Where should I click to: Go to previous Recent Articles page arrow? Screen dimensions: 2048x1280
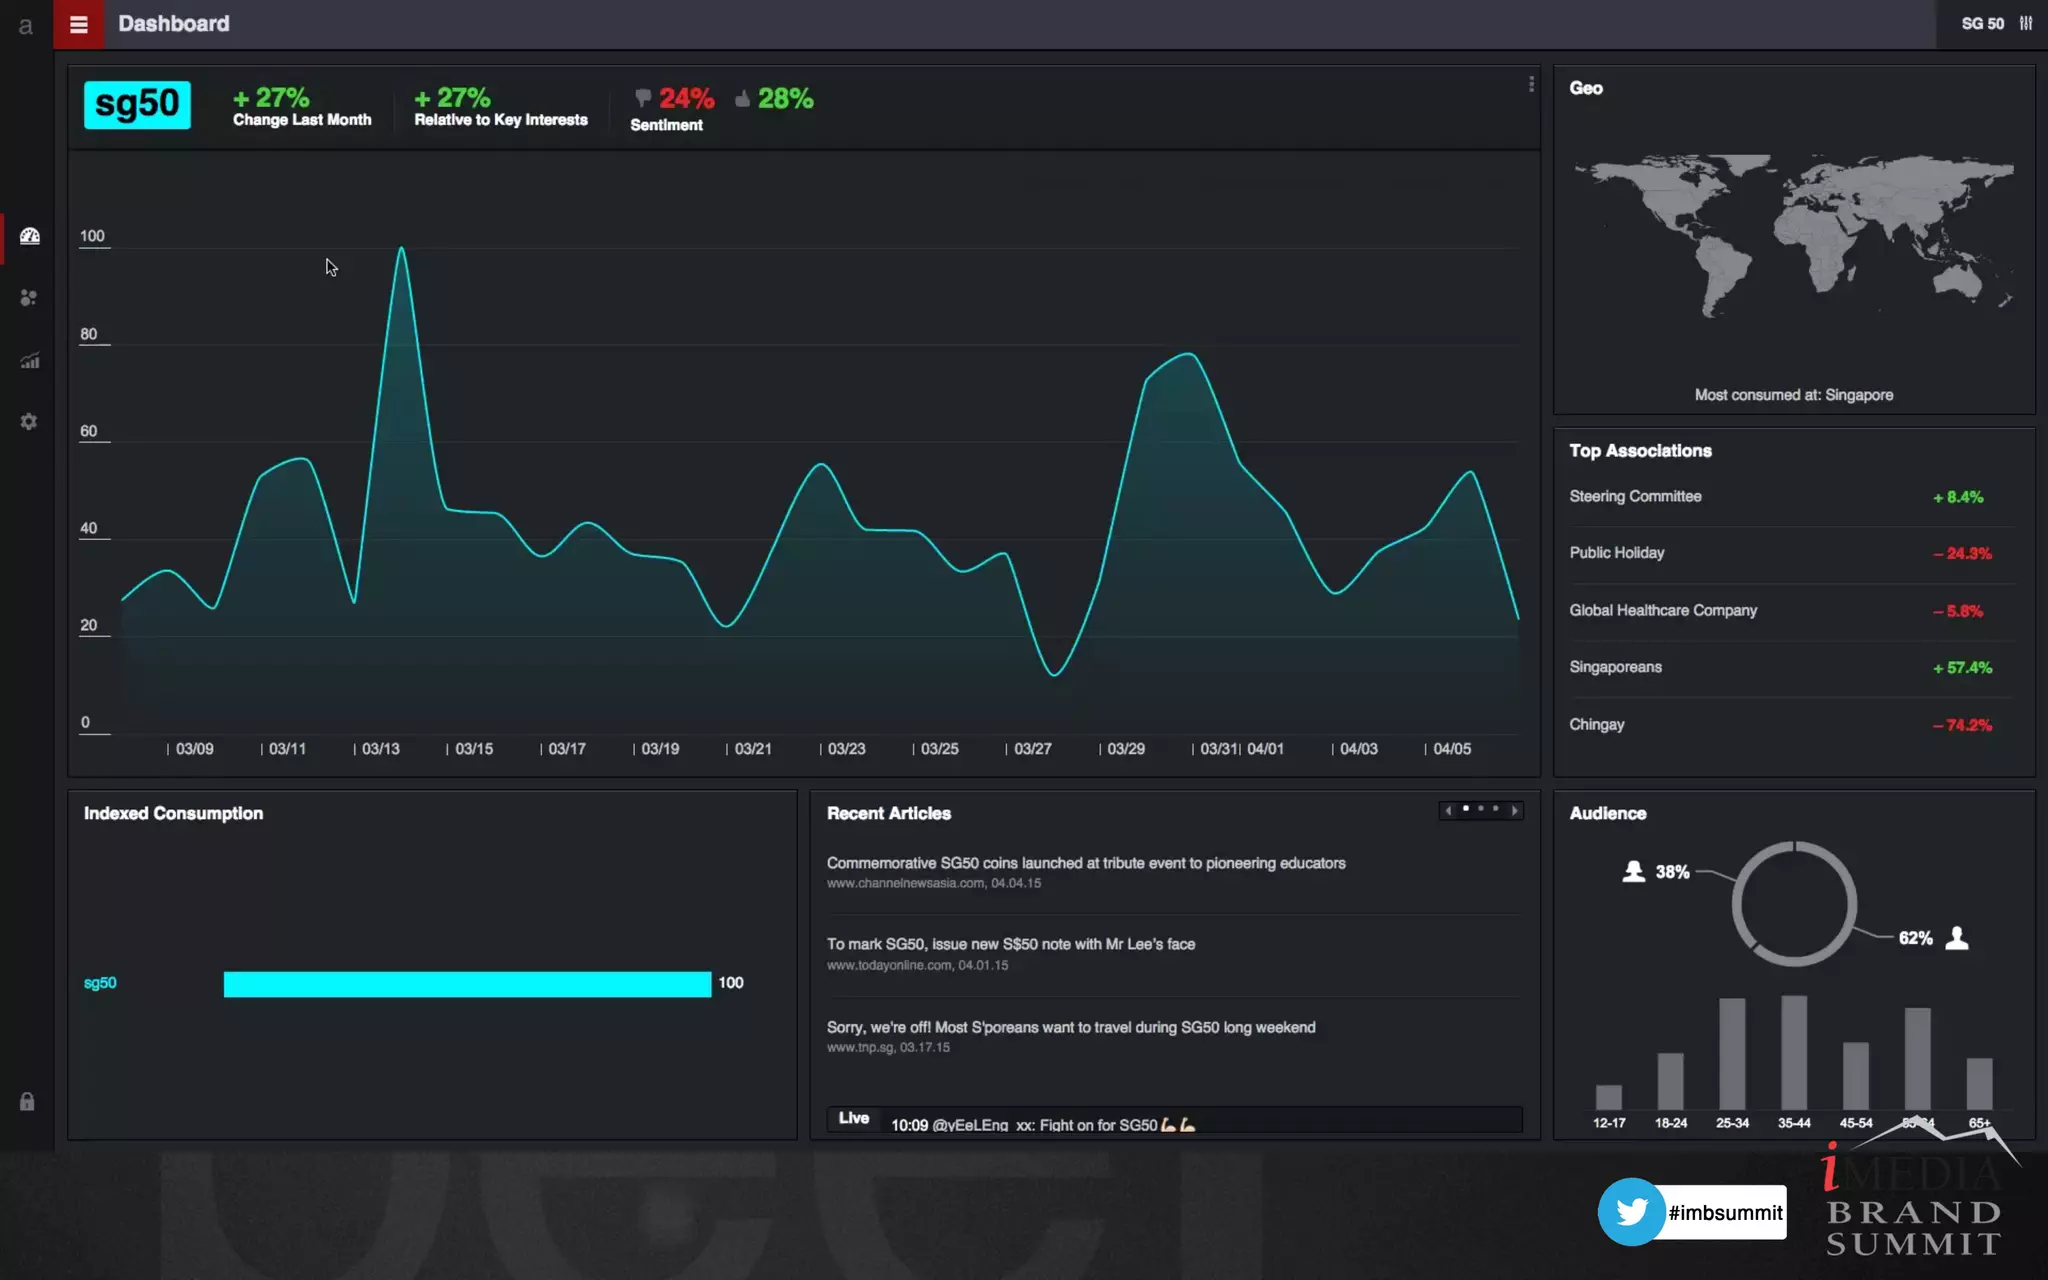point(1448,810)
